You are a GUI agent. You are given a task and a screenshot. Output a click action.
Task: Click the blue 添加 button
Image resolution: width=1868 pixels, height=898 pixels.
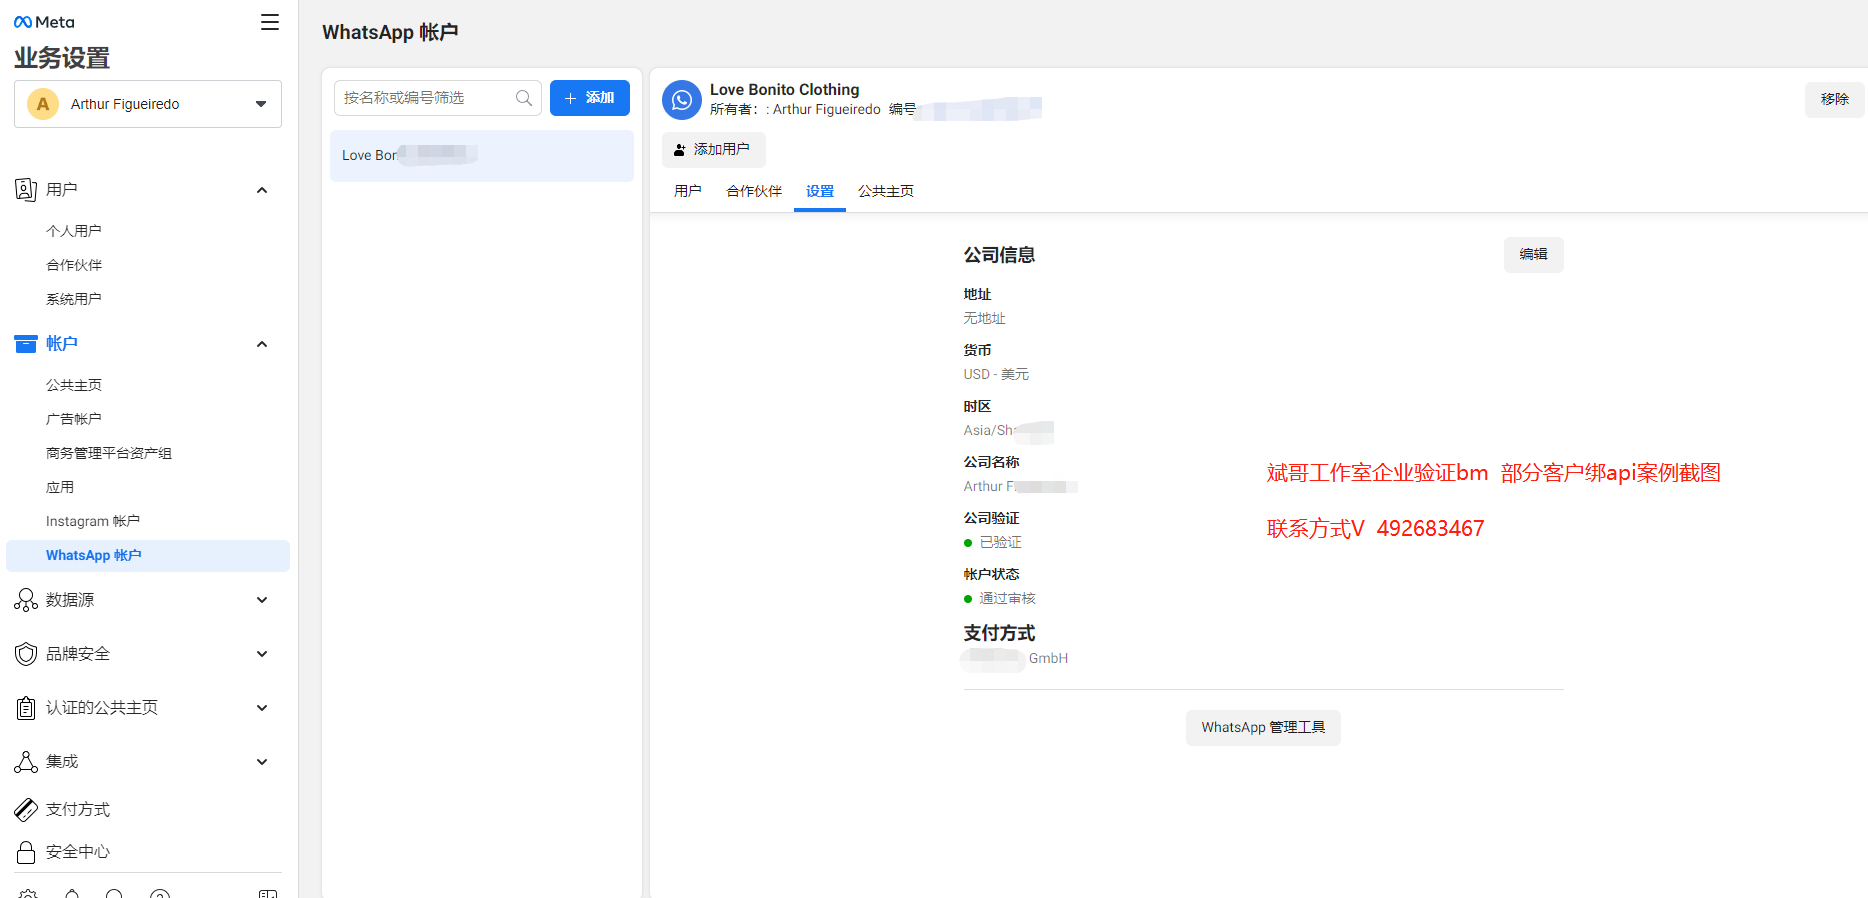click(x=590, y=98)
